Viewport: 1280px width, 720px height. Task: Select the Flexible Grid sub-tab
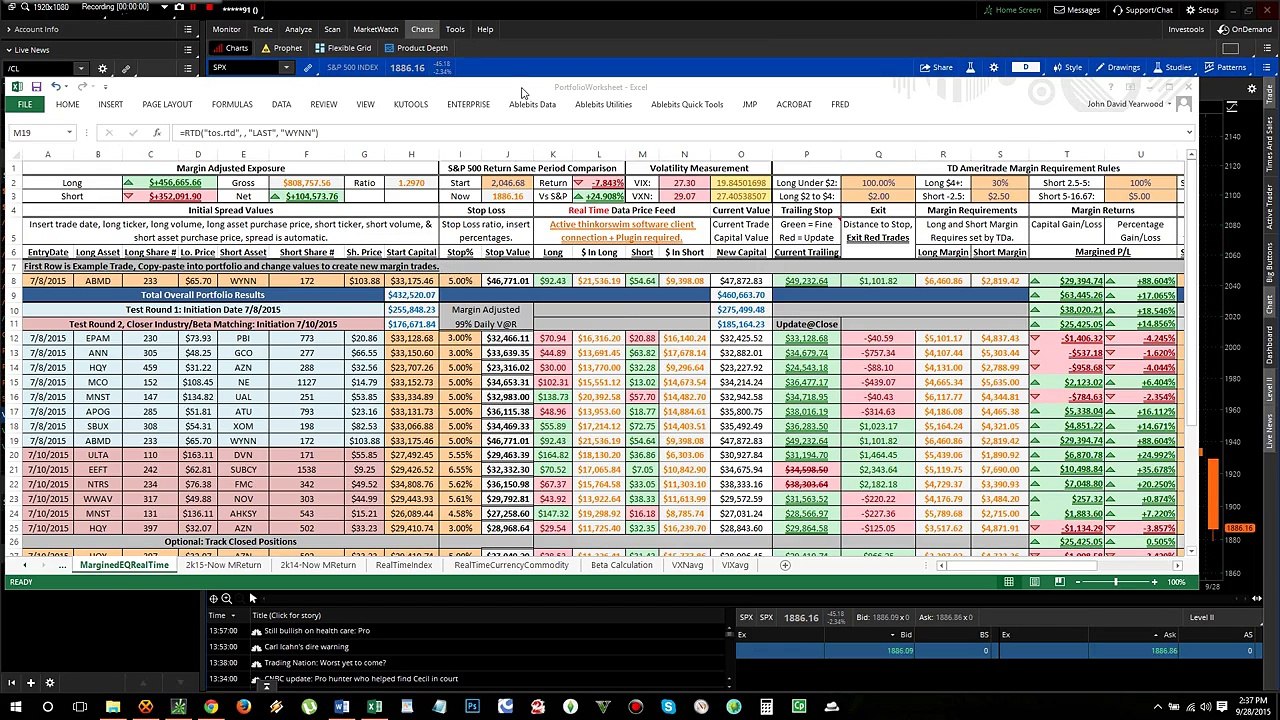tap(343, 48)
